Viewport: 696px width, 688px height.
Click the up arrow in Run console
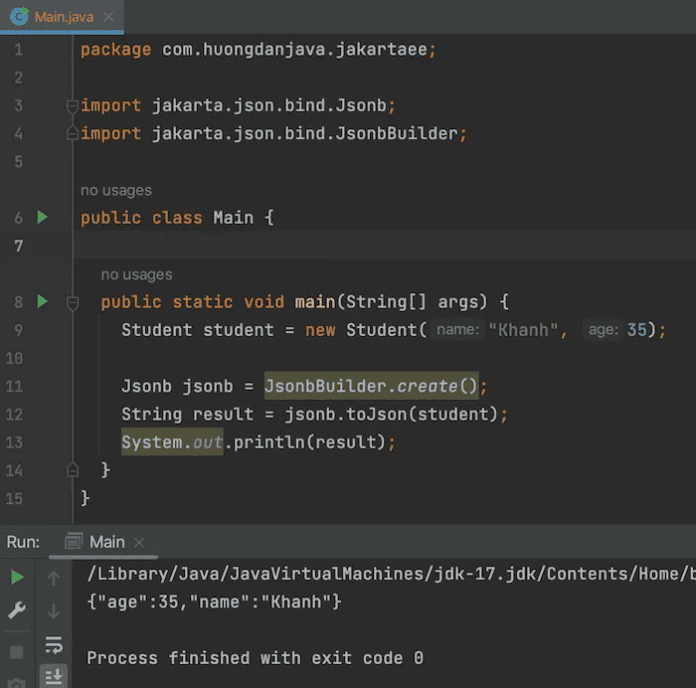point(54,577)
